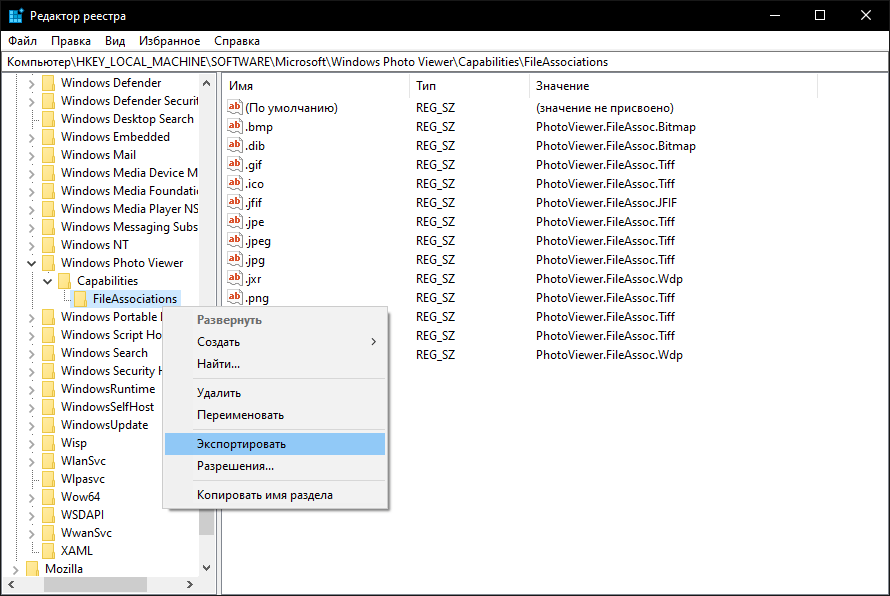Open the Справка menu
Image resolution: width=890 pixels, height=596 pixels.
point(237,41)
